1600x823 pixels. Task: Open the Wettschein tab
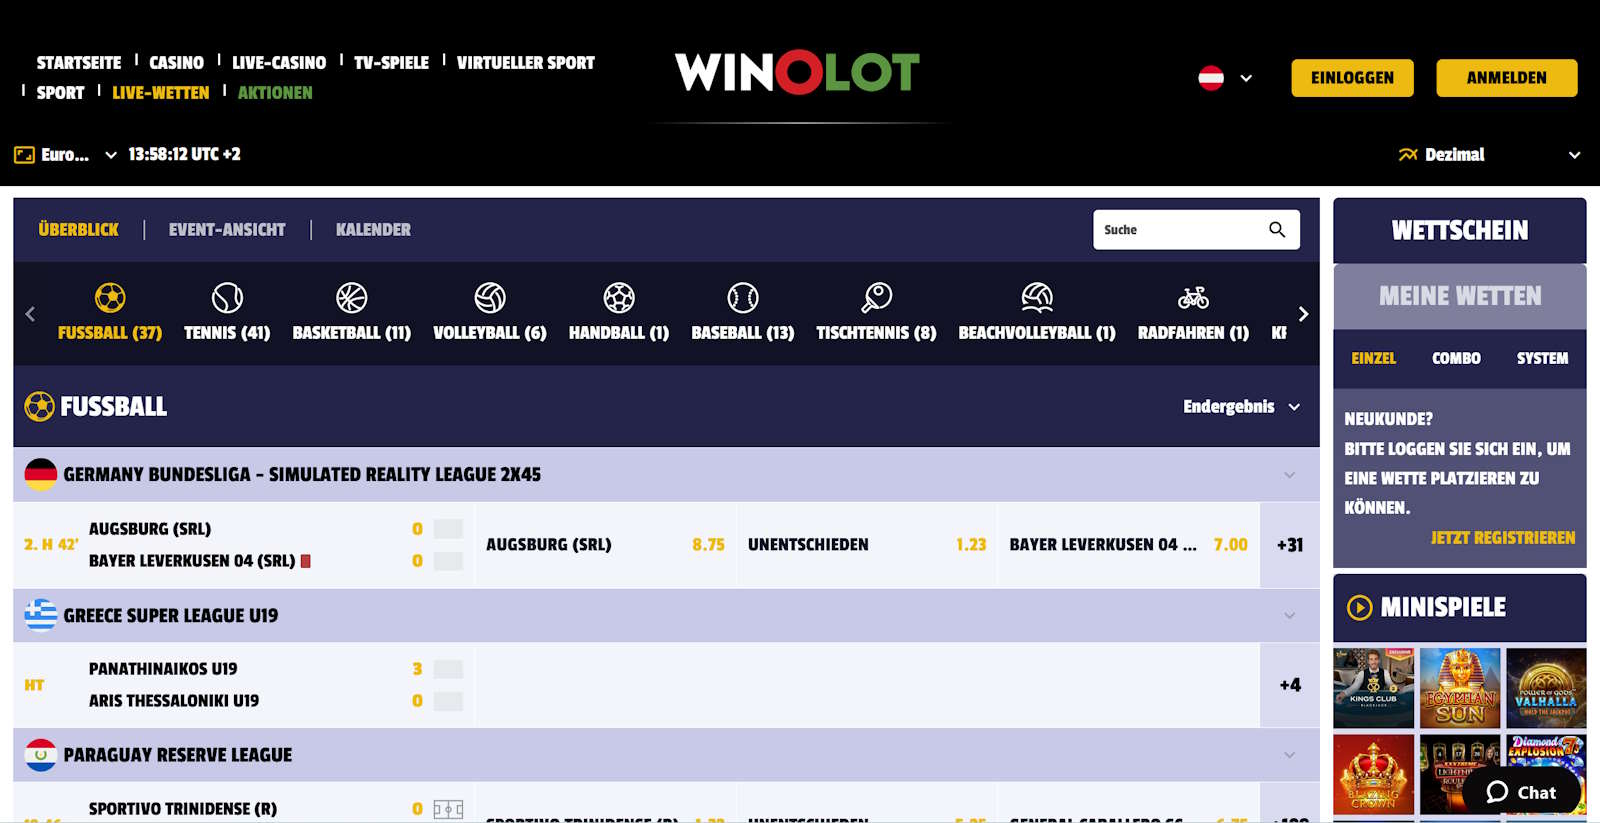point(1460,231)
